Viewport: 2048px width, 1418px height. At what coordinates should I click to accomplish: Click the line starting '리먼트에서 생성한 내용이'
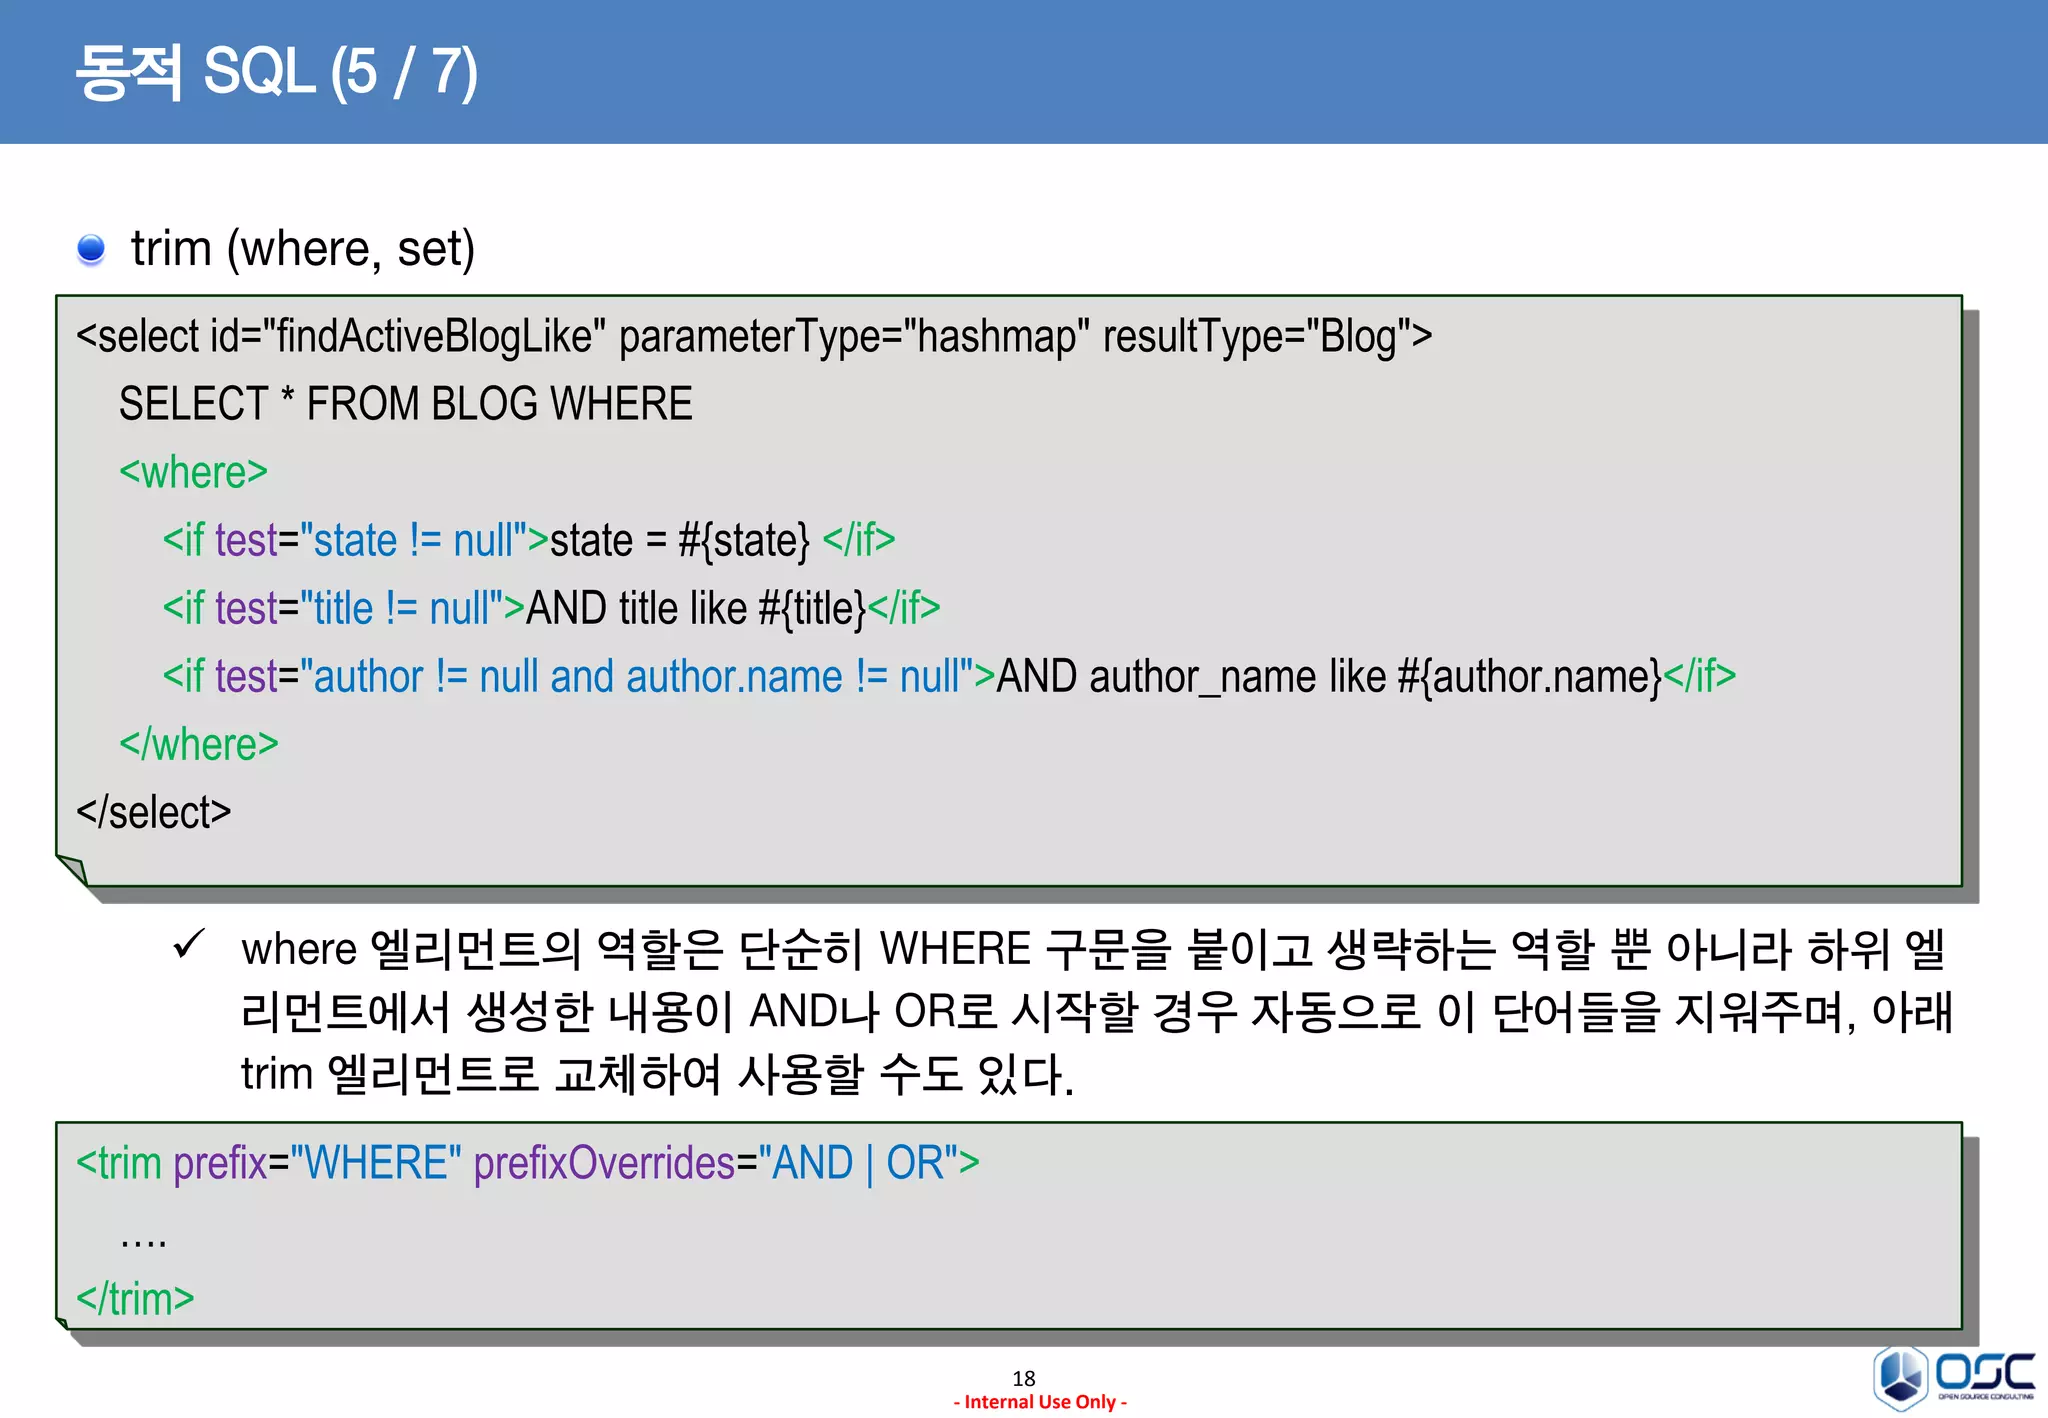click(1097, 1011)
